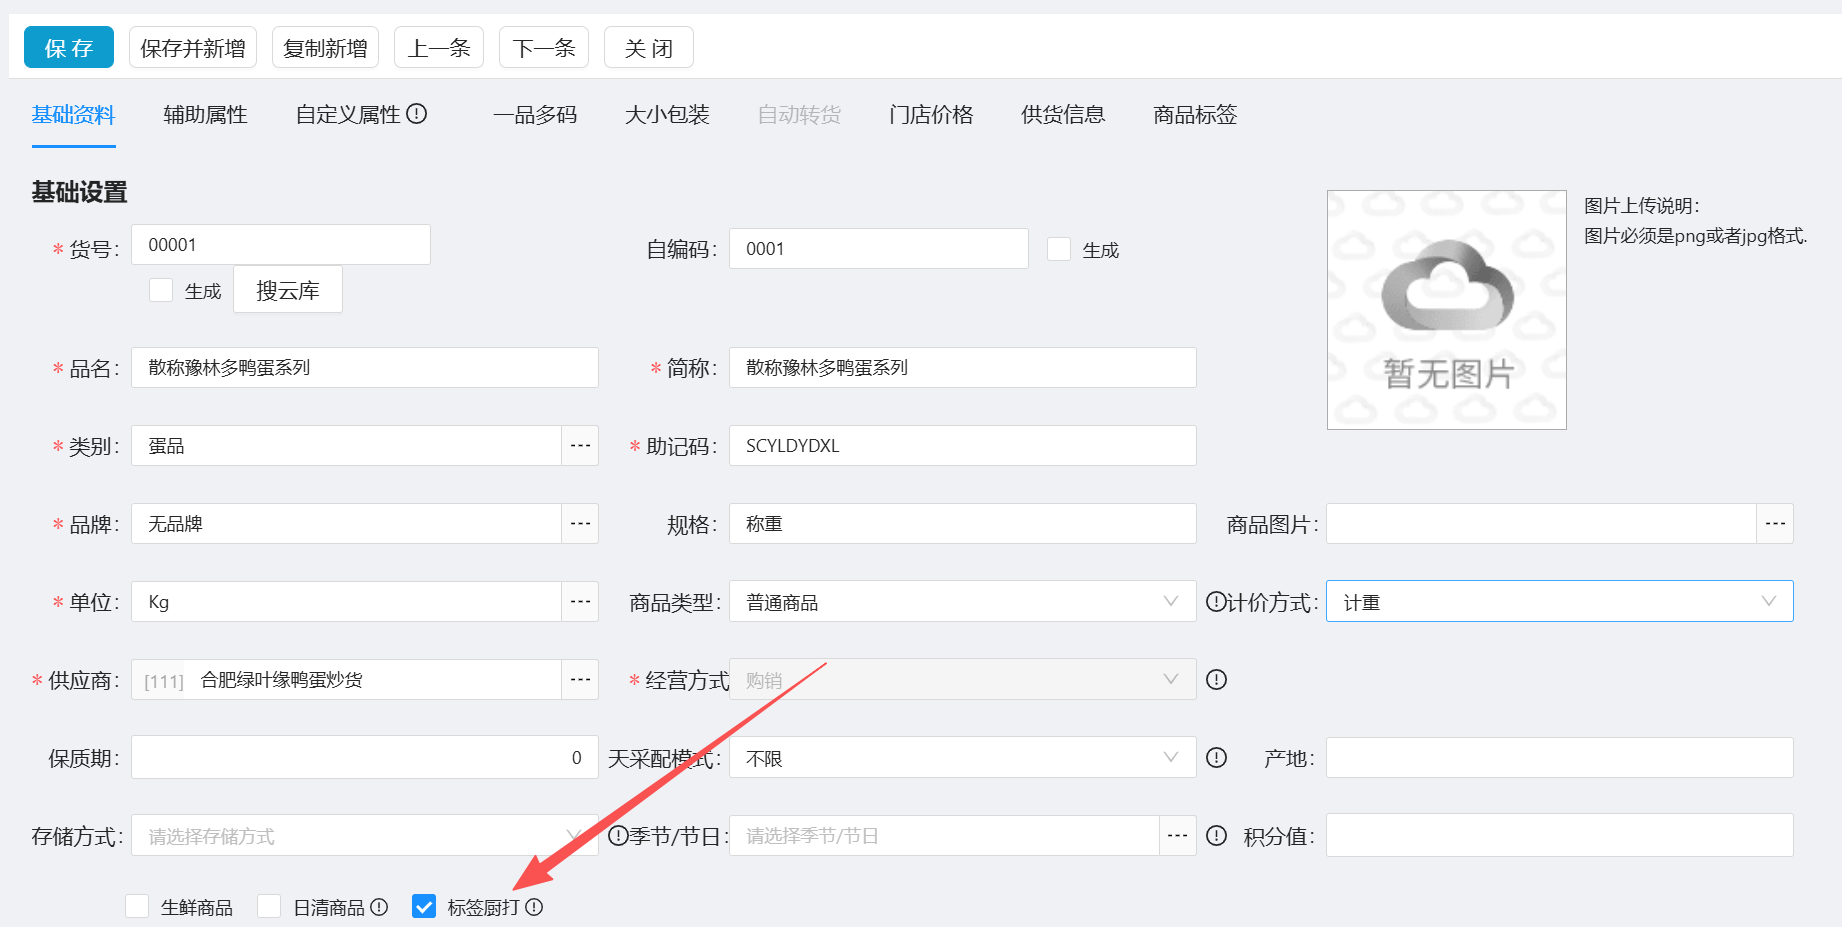Open the 供应商 ellipsis picker button
Image resolution: width=1842 pixels, height=927 pixels.
point(580,680)
